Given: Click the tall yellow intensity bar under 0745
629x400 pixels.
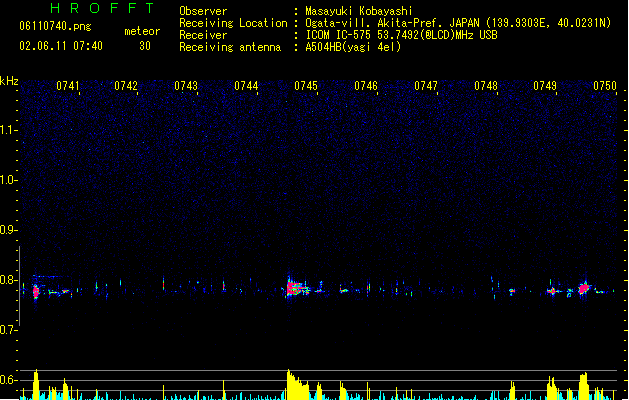Looking at the screenshot, I should [x=297, y=385].
